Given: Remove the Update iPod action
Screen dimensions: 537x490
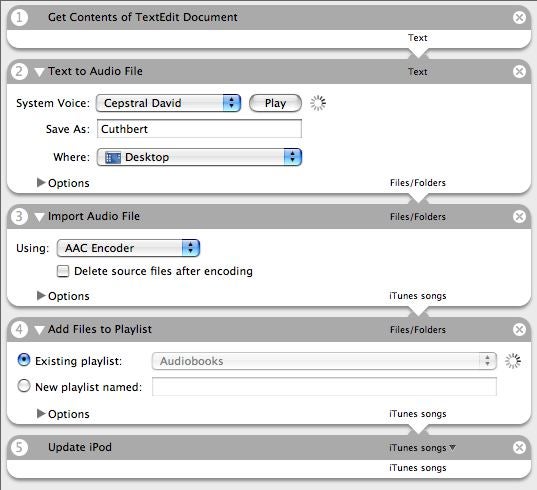Looking at the screenshot, I should click(x=519, y=447).
